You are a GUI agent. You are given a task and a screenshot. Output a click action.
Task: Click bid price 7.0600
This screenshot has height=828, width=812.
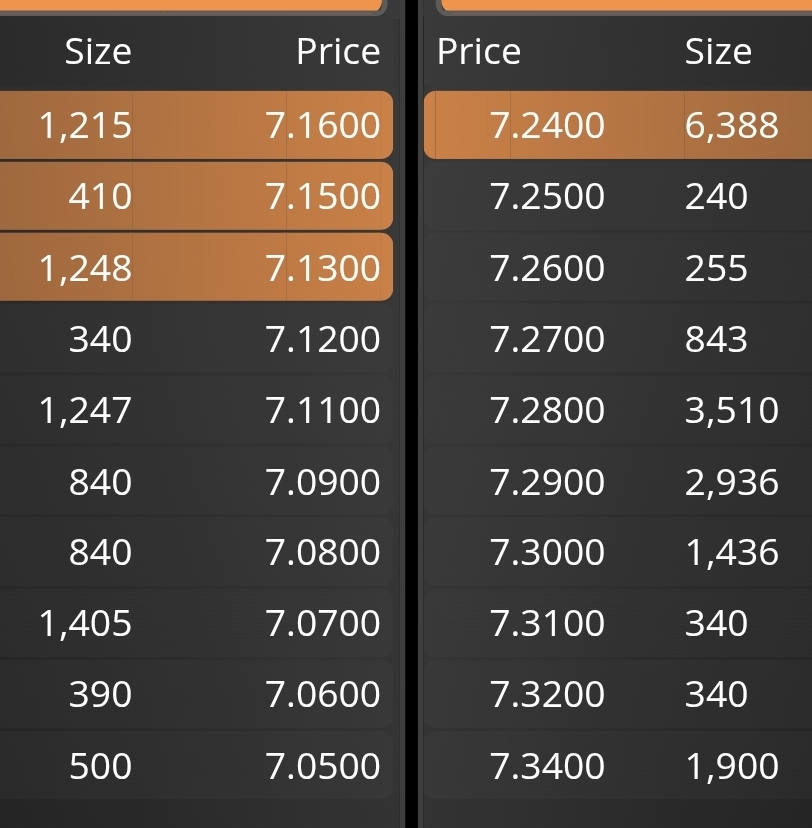[323, 694]
